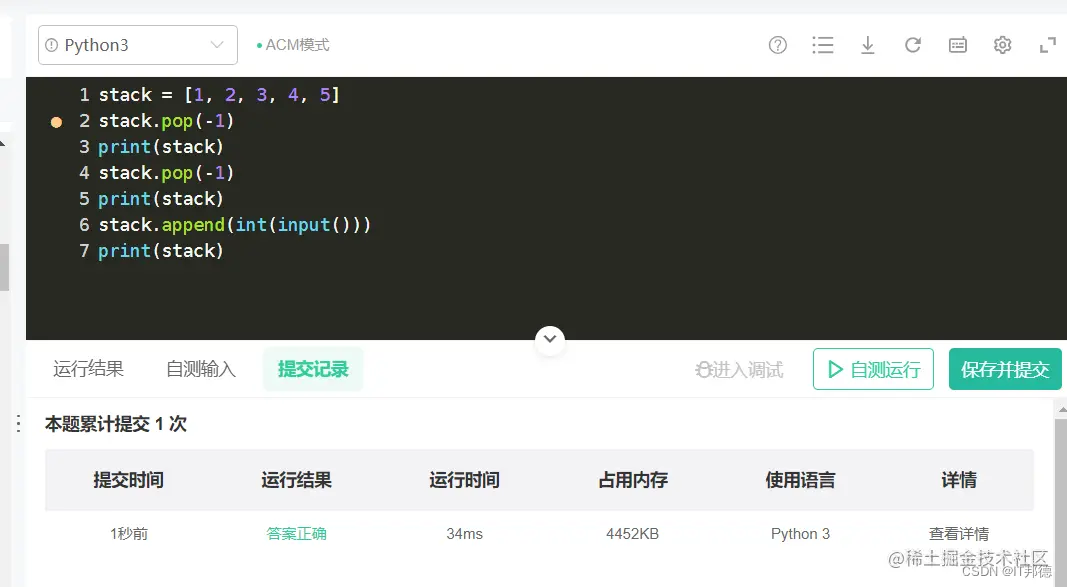Screen dimensions: 1067x587
Task: Switch to the 运行结果 tab
Action: pos(87,369)
